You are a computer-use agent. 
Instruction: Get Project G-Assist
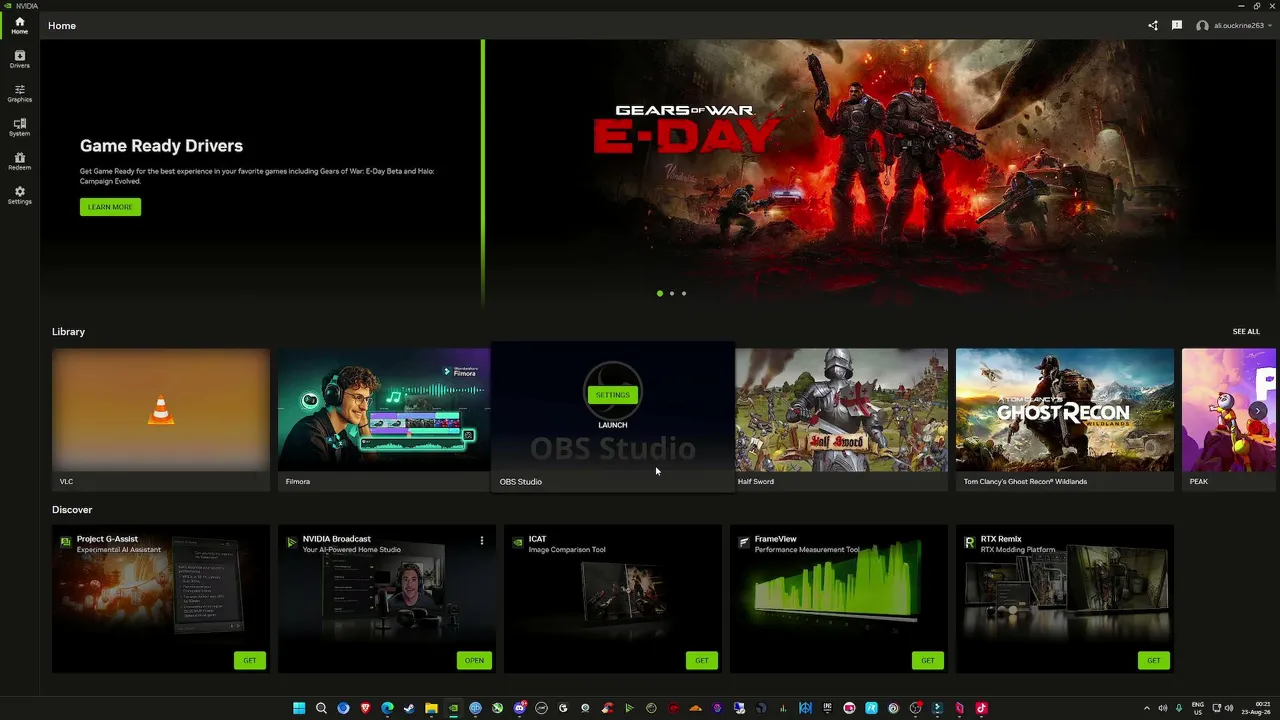(x=250, y=660)
